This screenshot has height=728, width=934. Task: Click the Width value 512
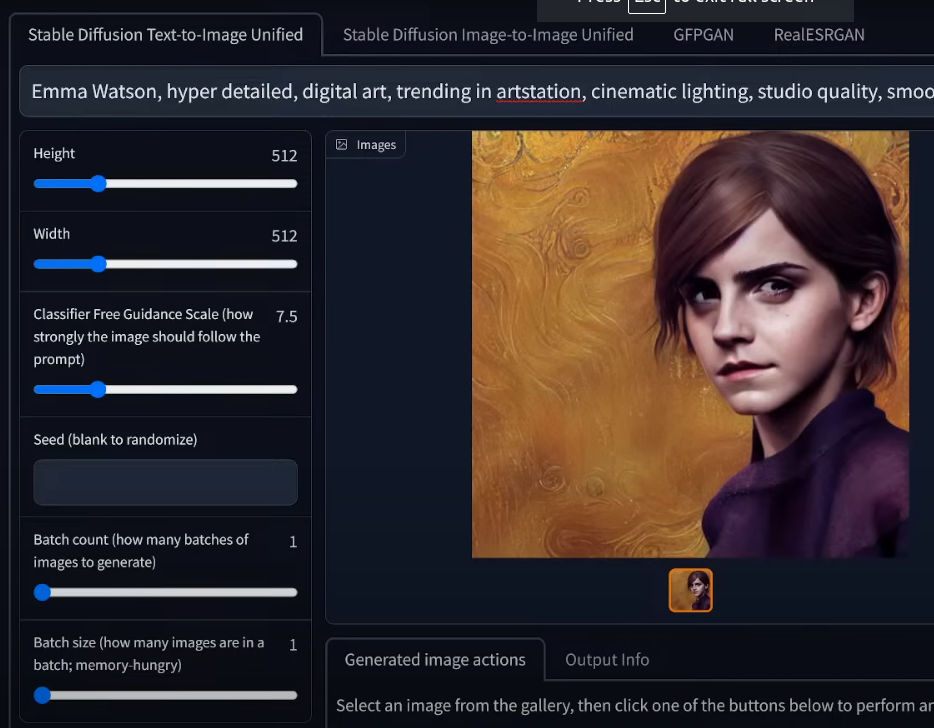click(x=284, y=236)
